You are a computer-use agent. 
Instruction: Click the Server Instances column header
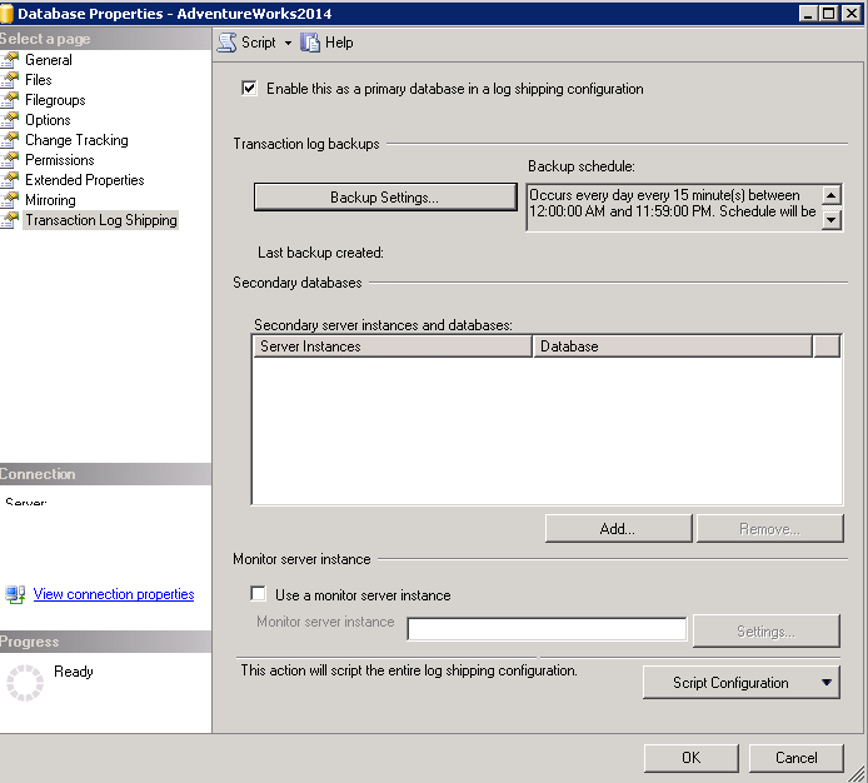[x=392, y=346]
